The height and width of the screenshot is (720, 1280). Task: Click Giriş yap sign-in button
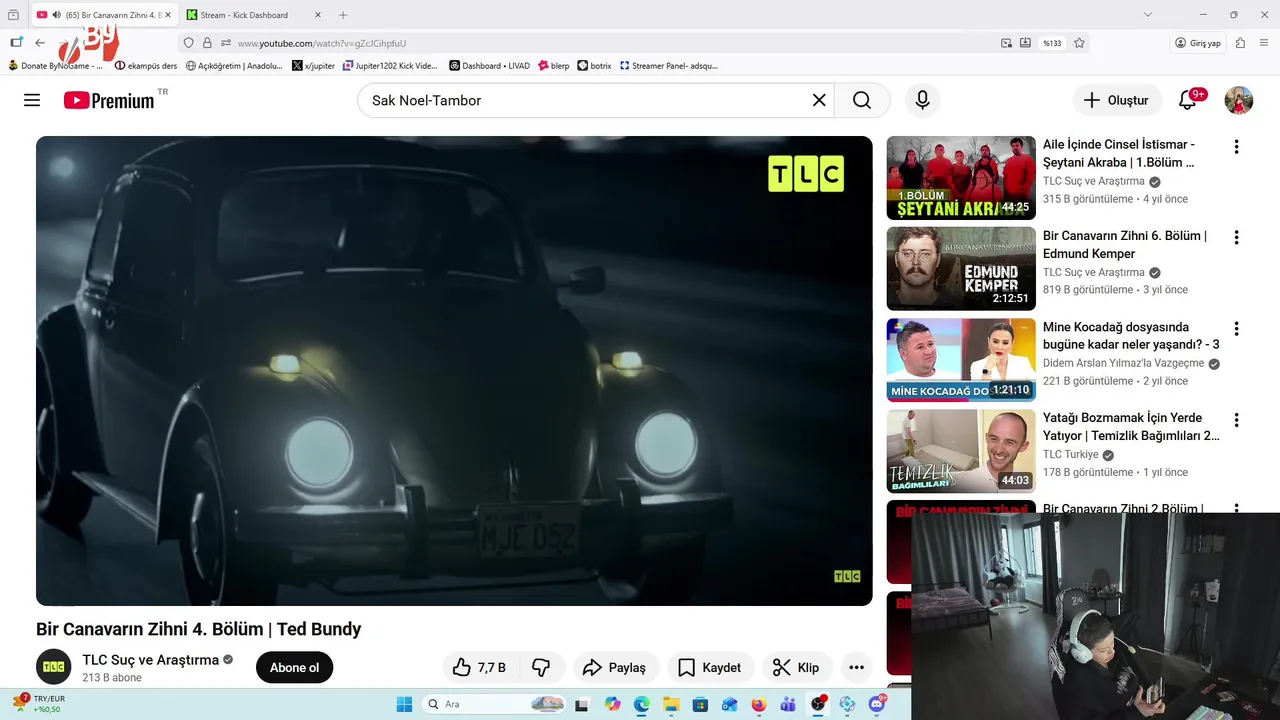(1198, 43)
